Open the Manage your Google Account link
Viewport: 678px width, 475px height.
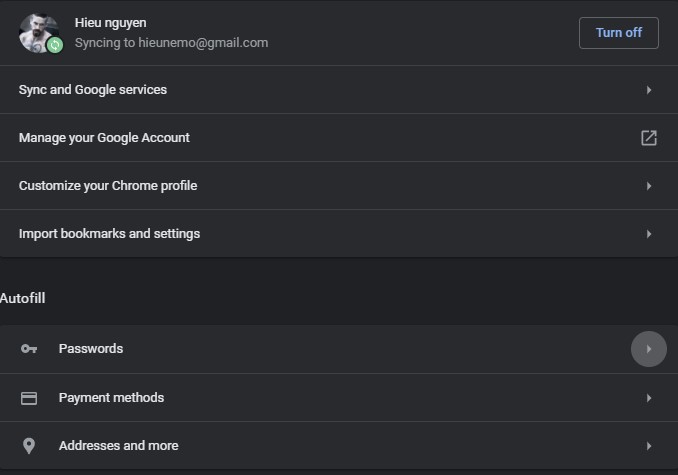click(x=104, y=138)
